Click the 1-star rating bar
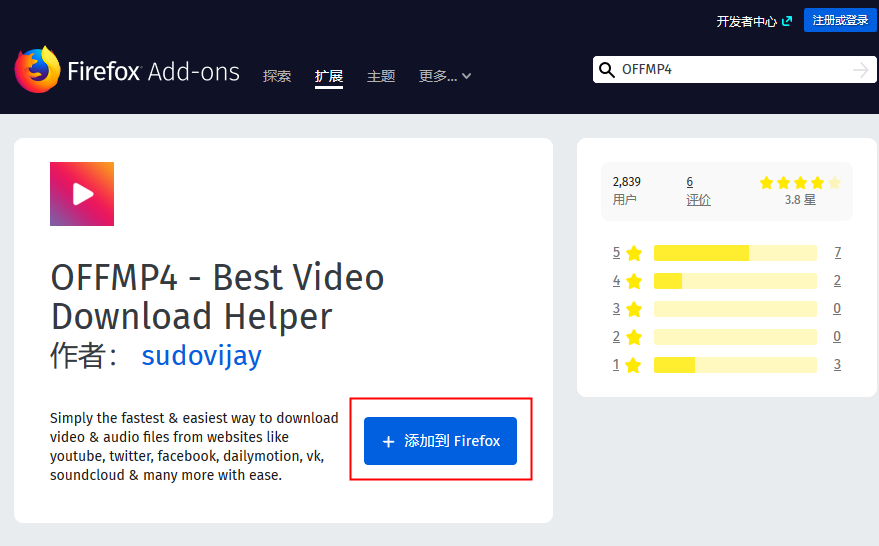The width and height of the screenshot is (879, 546). click(735, 365)
